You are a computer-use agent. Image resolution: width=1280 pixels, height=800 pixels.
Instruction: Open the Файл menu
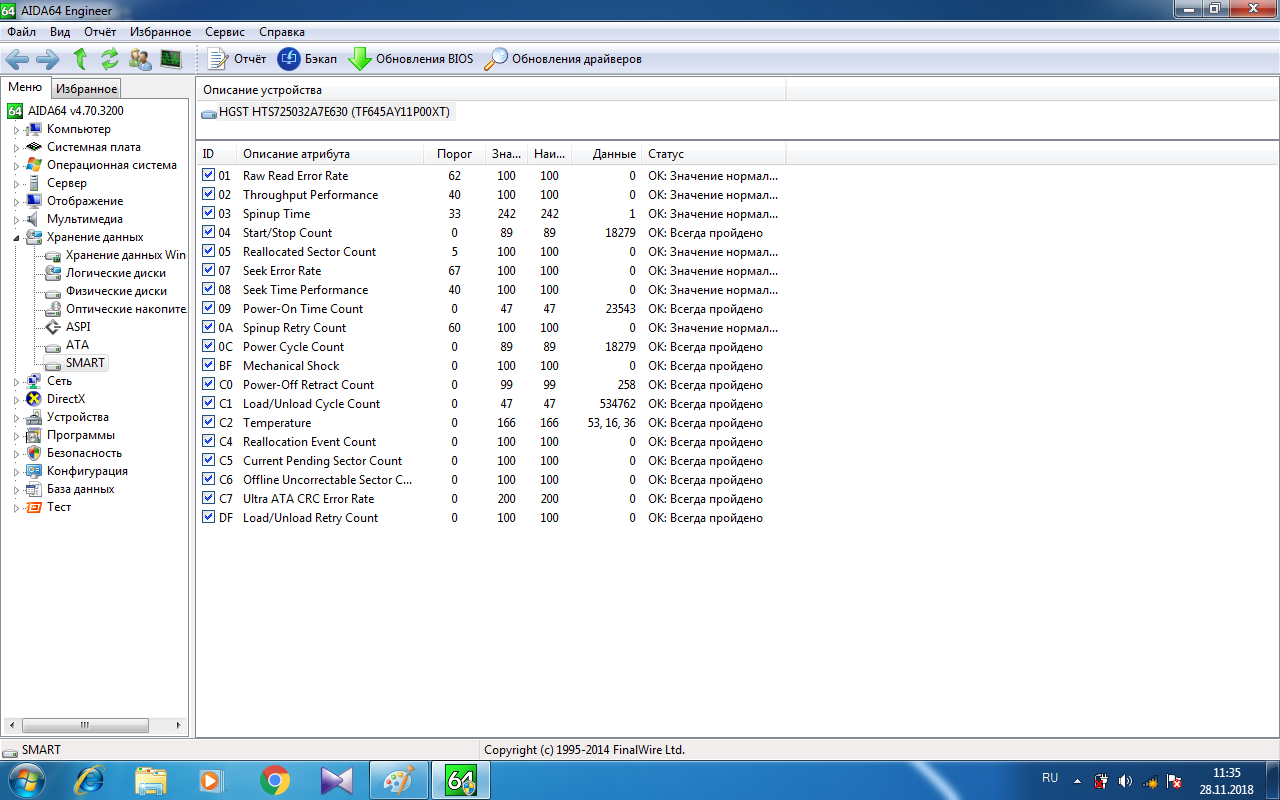point(21,32)
